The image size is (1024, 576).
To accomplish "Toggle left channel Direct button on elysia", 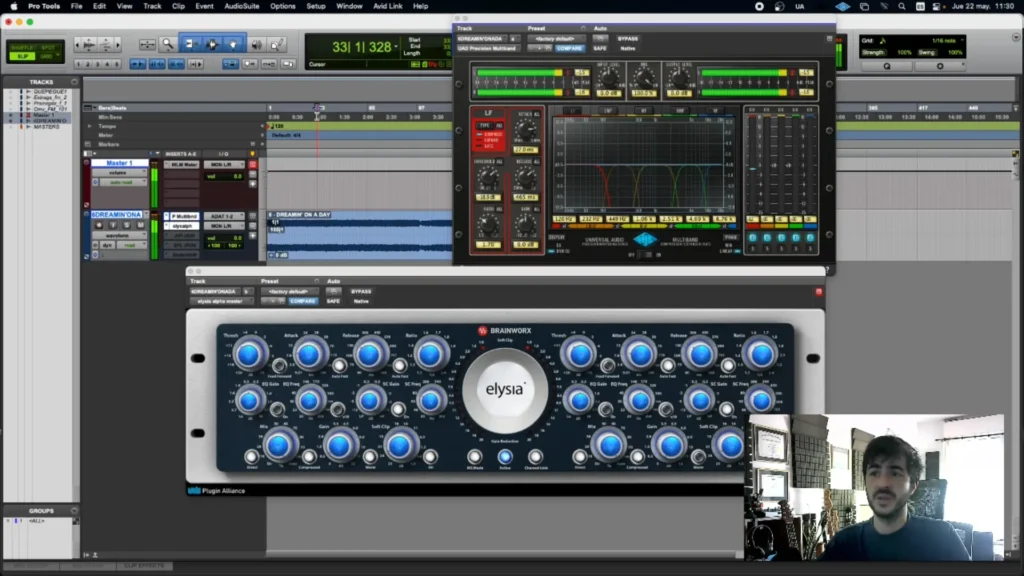I will [x=251, y=456].
